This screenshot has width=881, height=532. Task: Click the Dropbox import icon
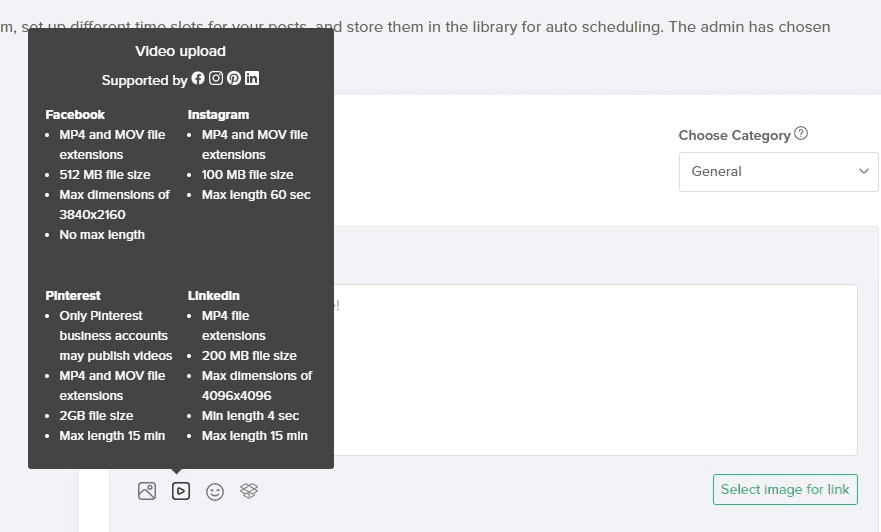pos(249,491)
